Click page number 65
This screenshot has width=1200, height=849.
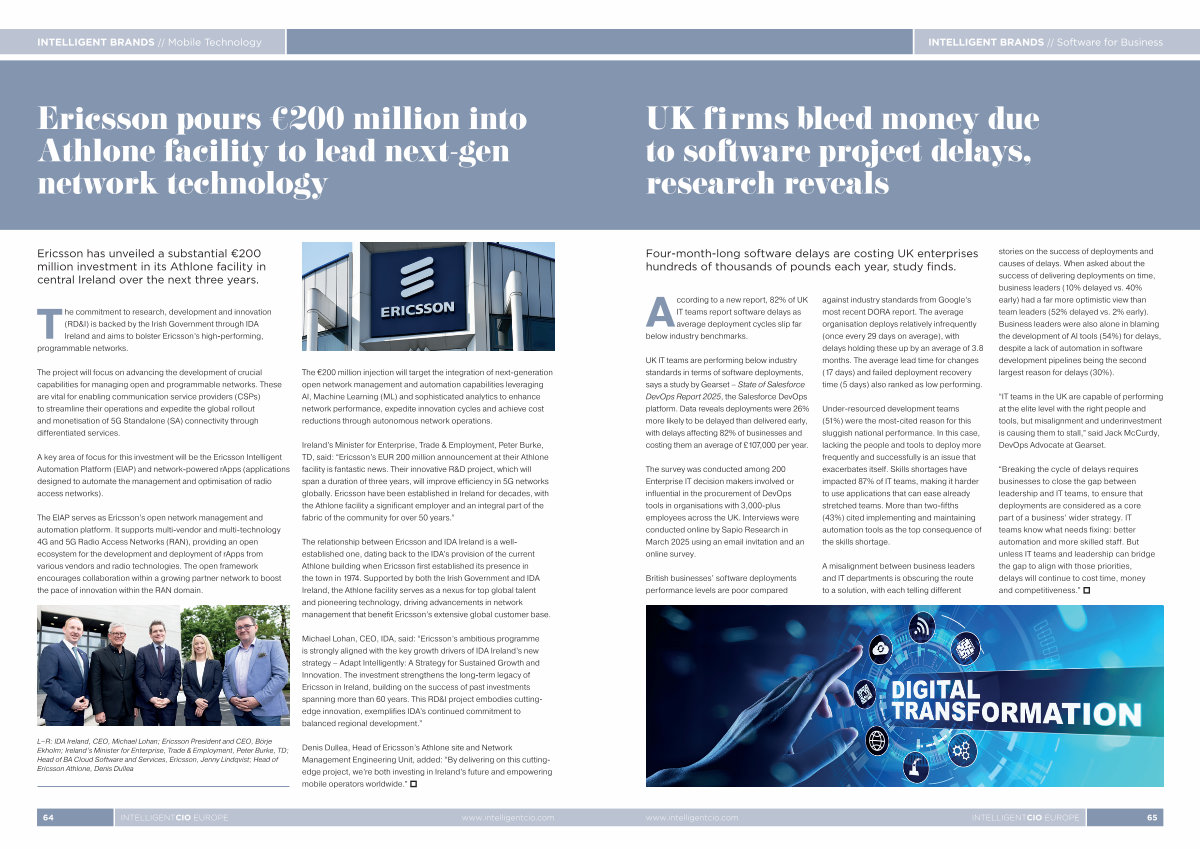tap(1152, 818)
